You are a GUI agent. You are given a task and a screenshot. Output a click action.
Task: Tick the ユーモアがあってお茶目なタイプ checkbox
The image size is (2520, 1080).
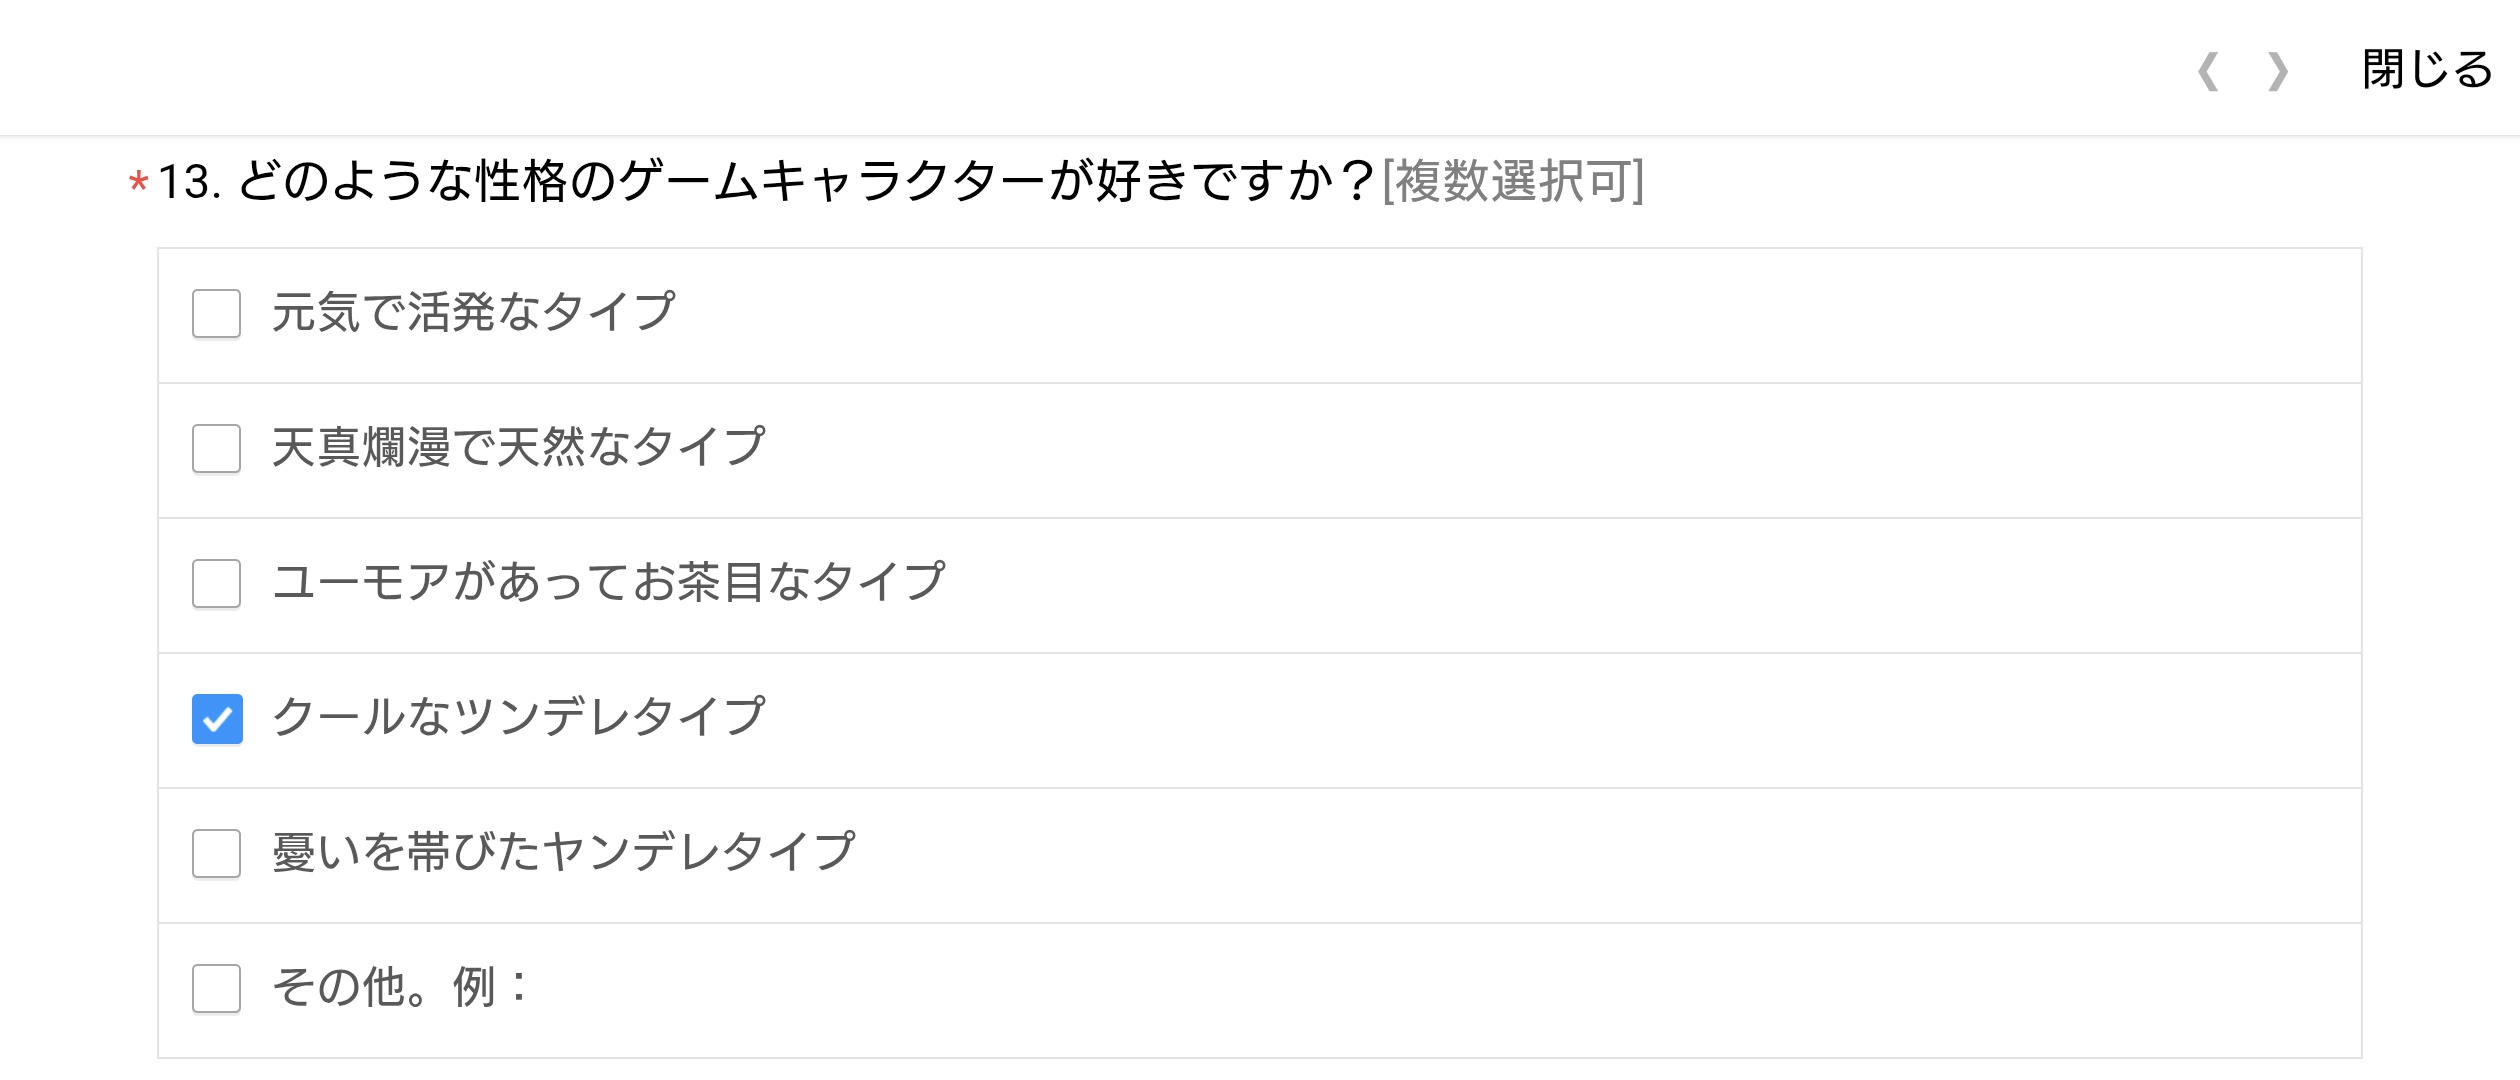[216, 584]
